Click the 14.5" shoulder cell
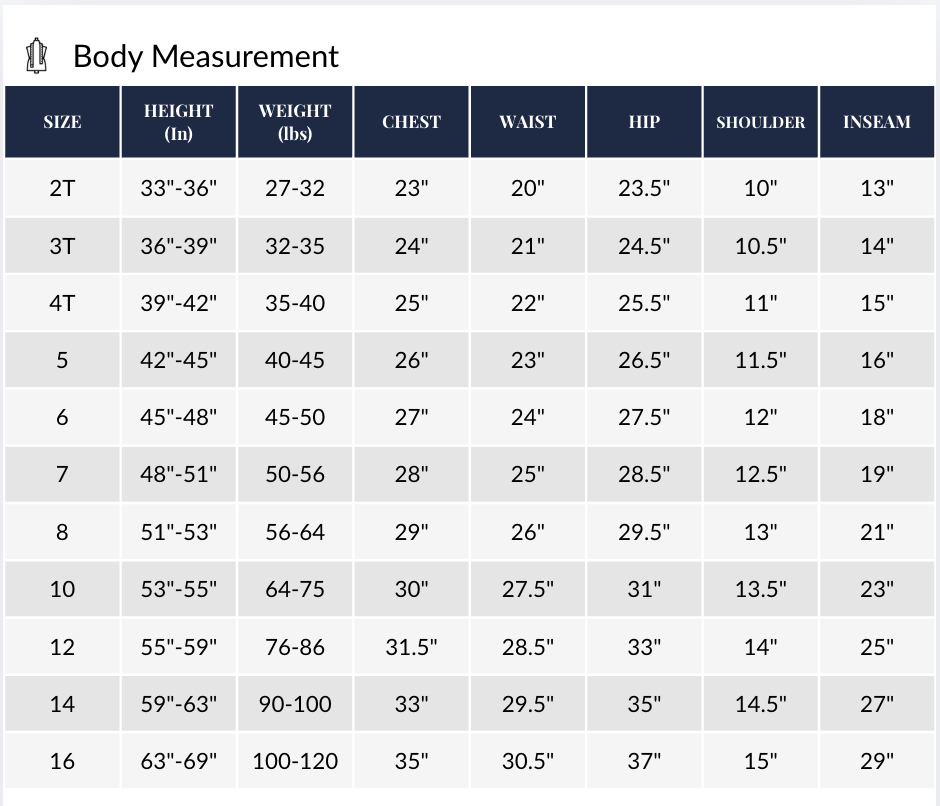 (x=760, y=703)
